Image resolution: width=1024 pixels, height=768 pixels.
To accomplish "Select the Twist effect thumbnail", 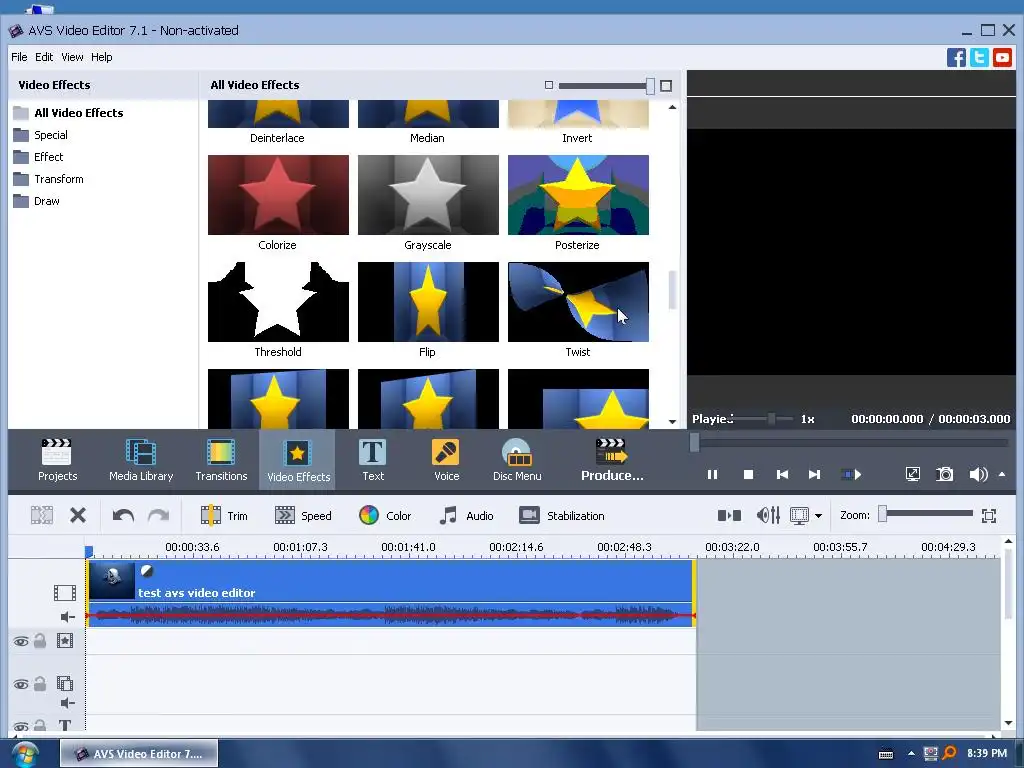I will click(579, 302).
